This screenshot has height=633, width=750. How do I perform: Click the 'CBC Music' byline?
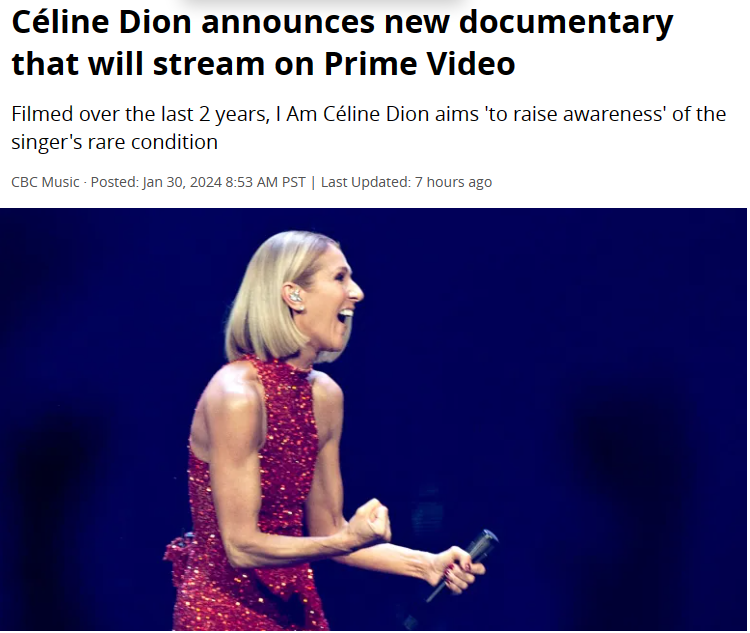[45, 182]
